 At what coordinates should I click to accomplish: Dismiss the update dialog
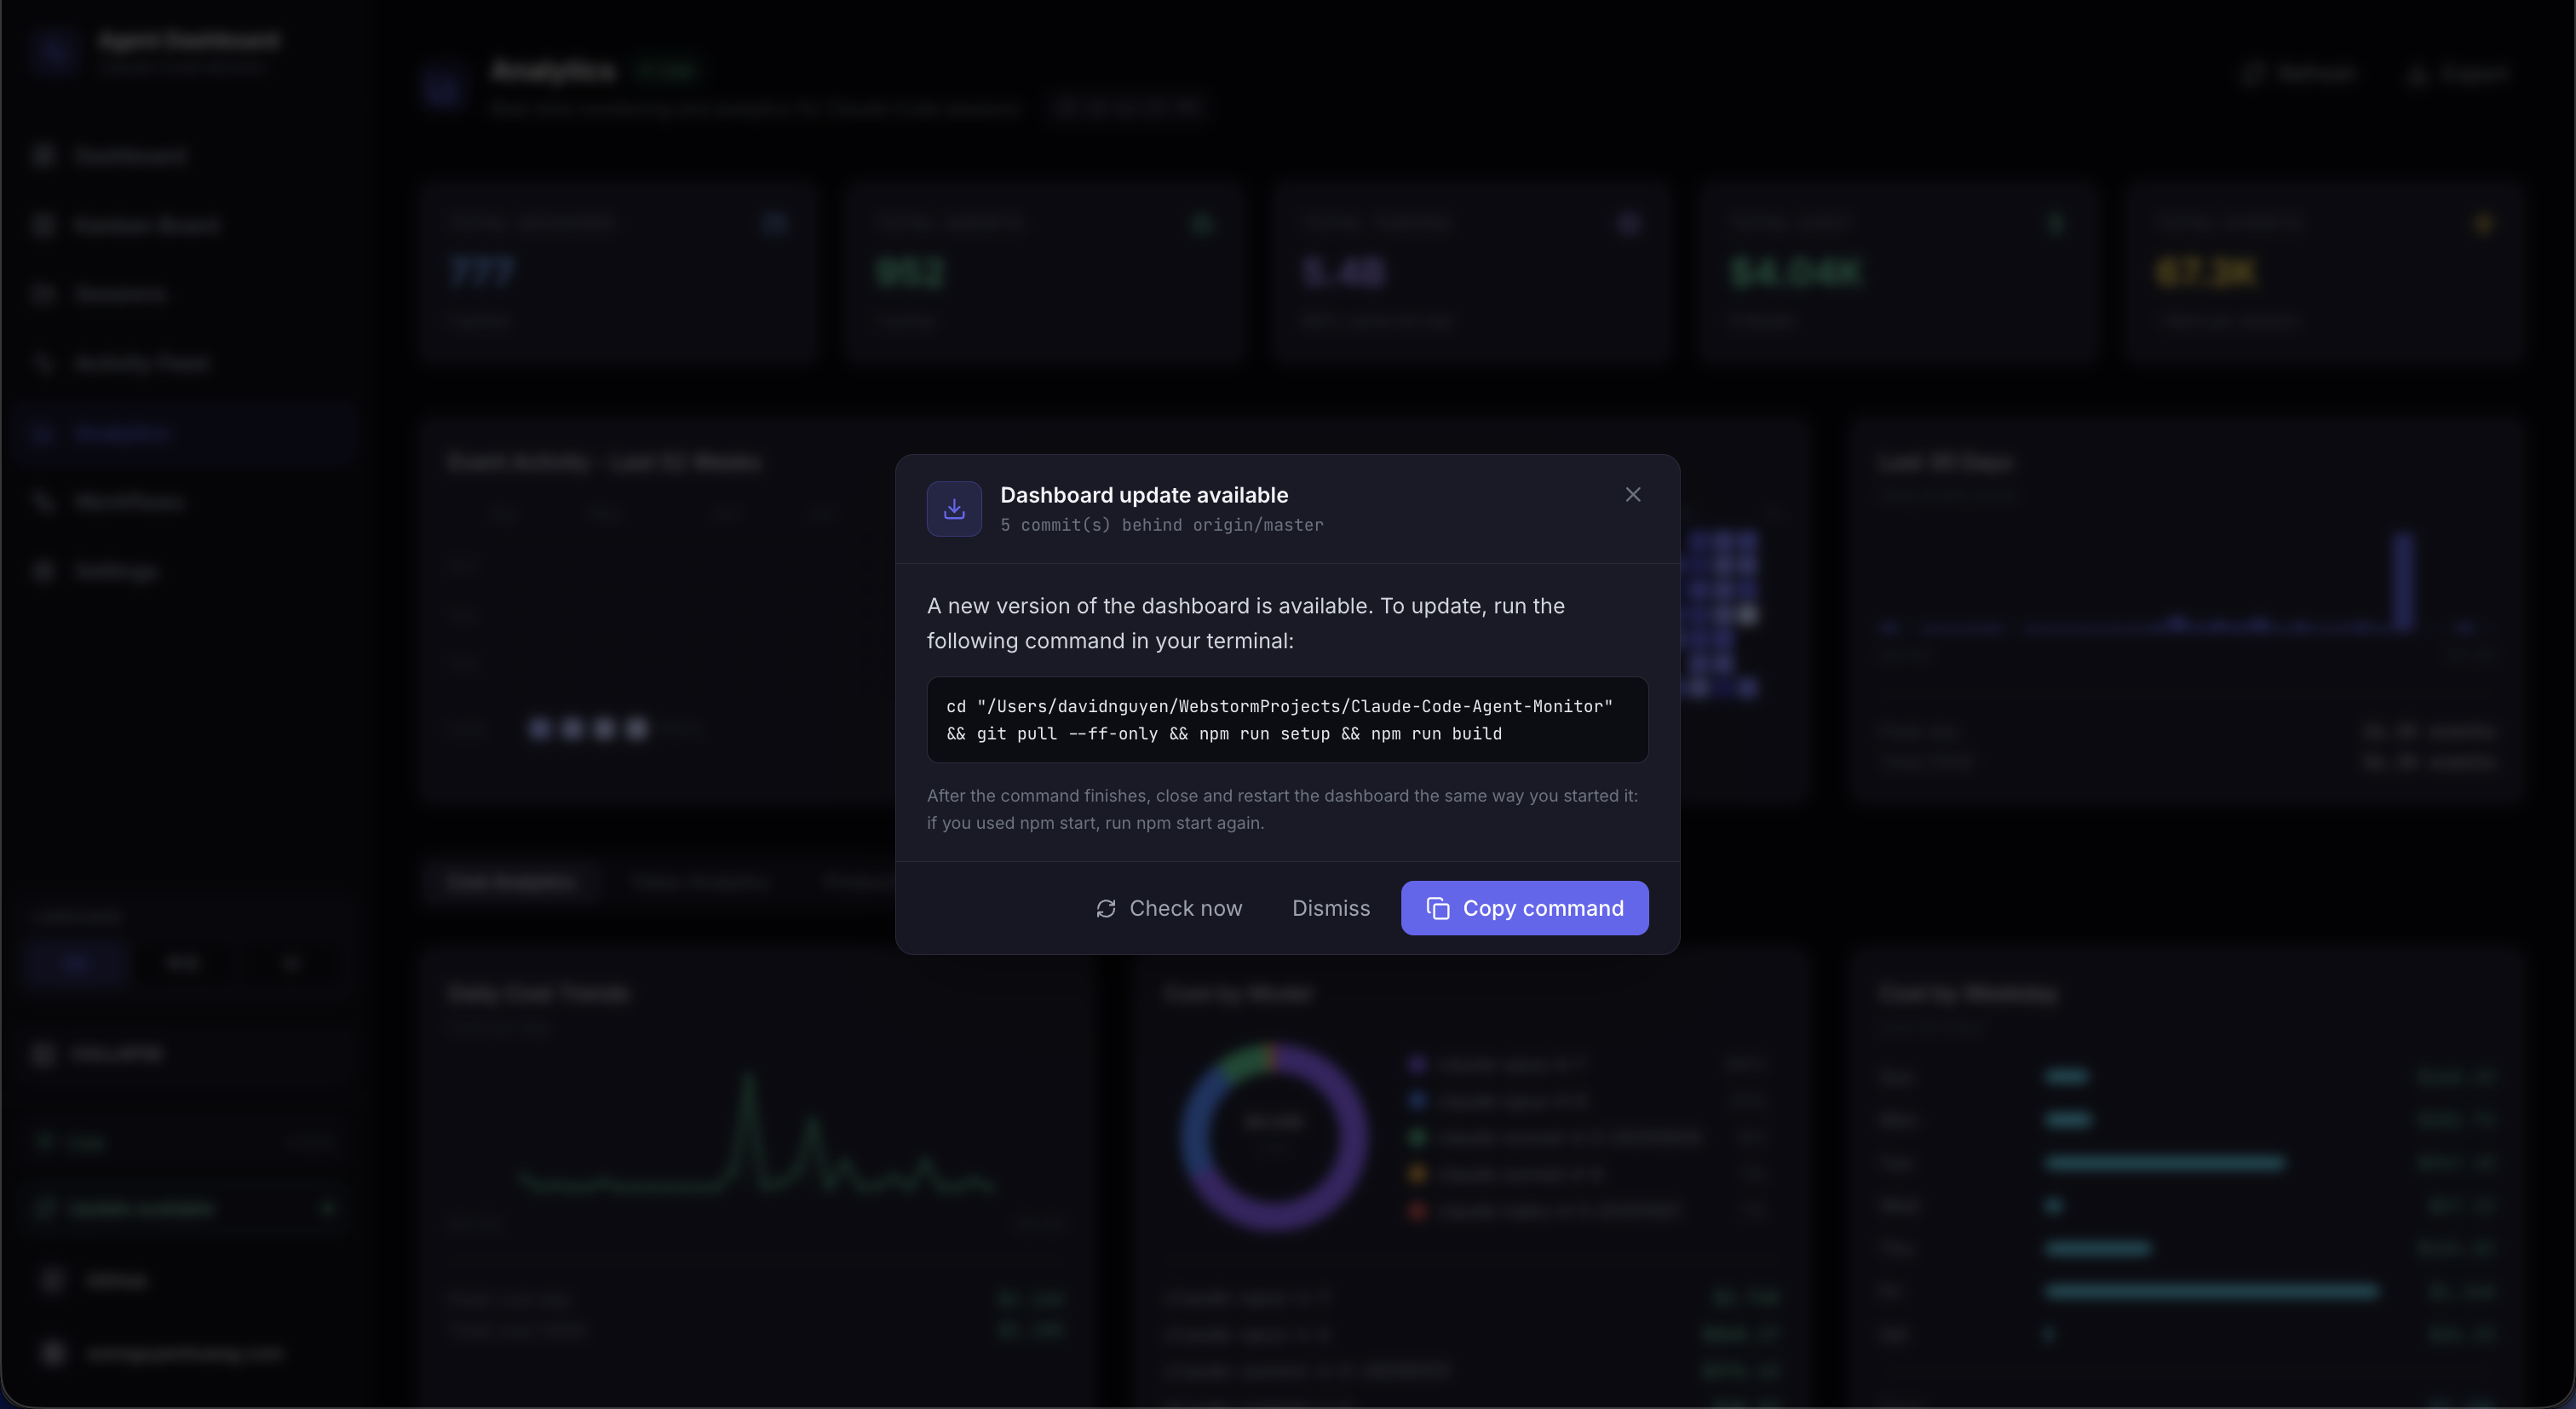1331,908
